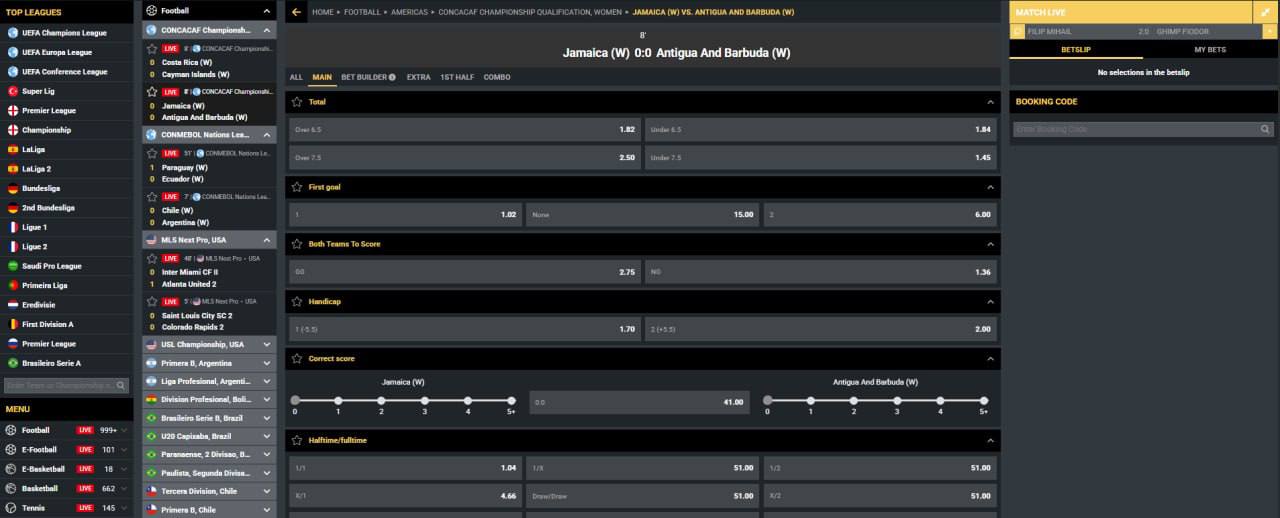This screenshot has height=518, width=1280.
Task: Click search icon in team search box
Action: tap(123, 385)
